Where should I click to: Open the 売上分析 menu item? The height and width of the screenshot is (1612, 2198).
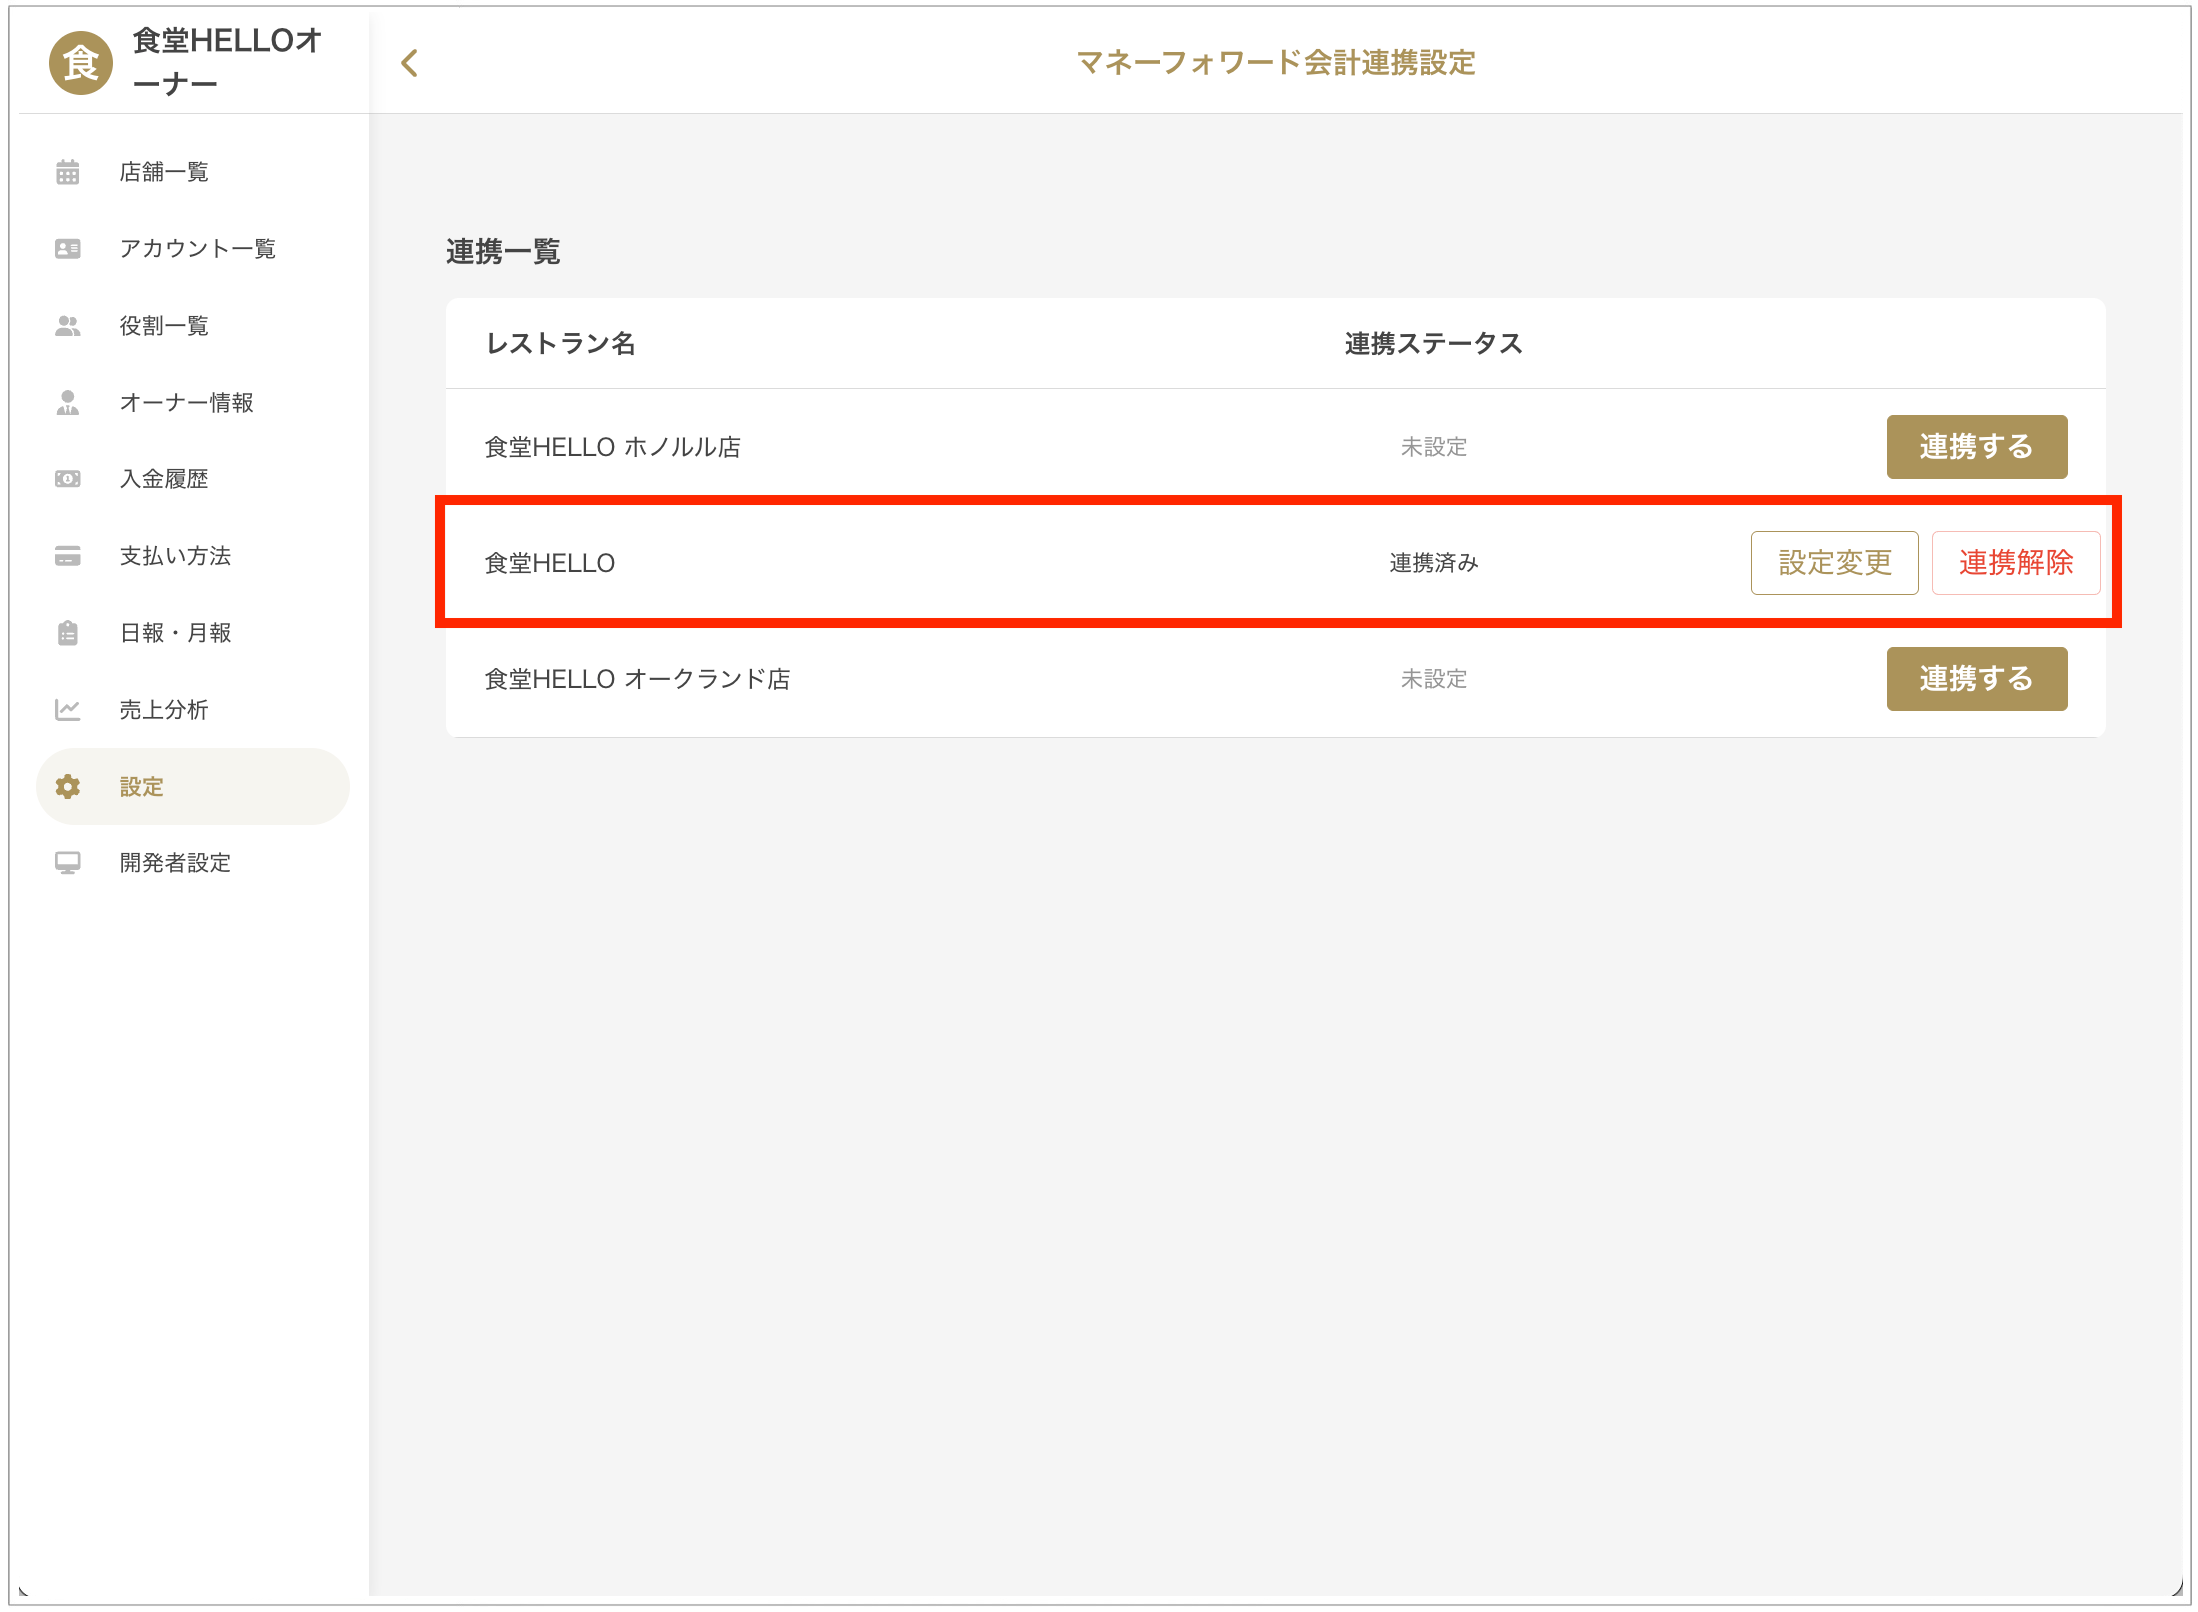tap(164, 710)
